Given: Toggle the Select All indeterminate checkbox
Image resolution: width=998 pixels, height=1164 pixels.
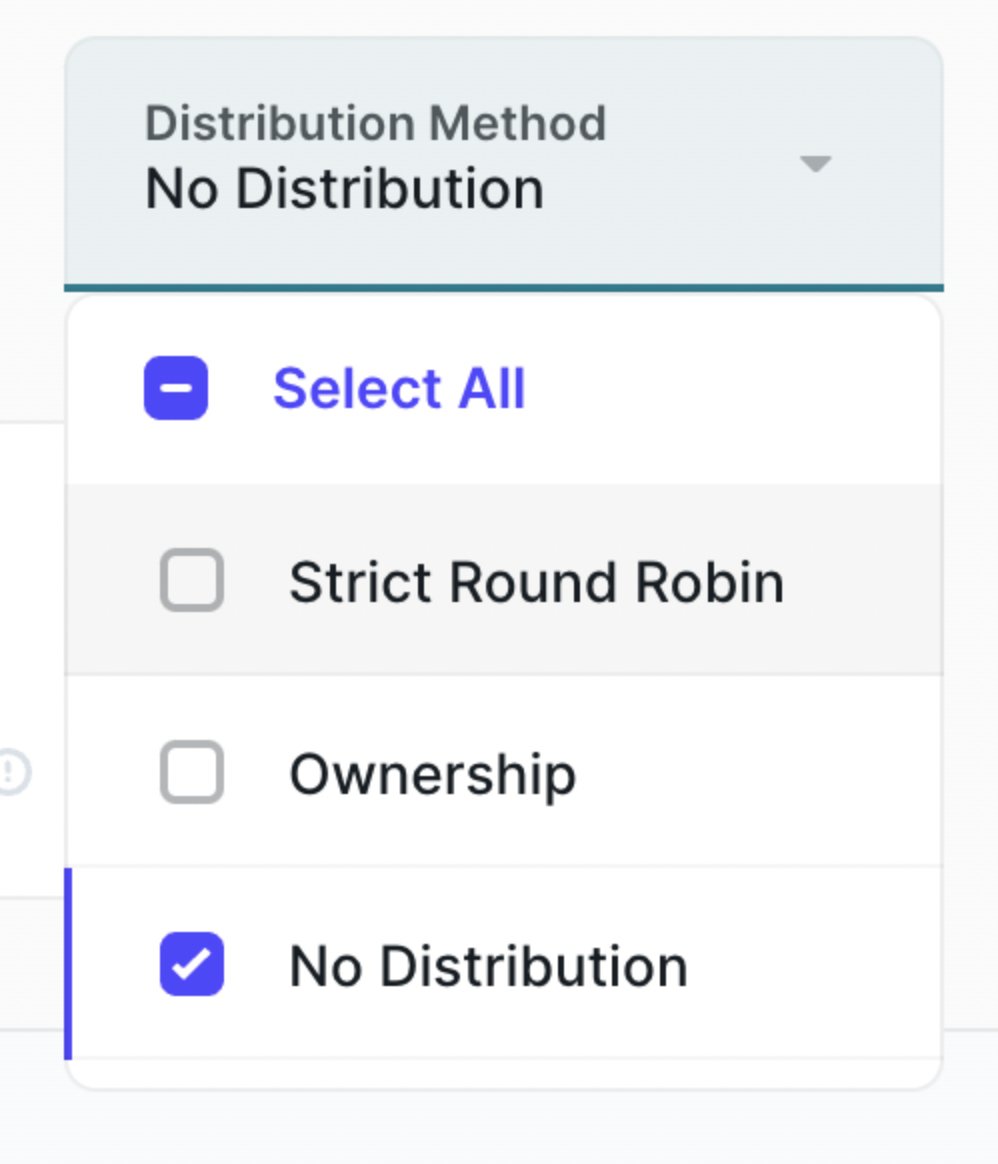Looking at the screenshot, I should 176,388.
